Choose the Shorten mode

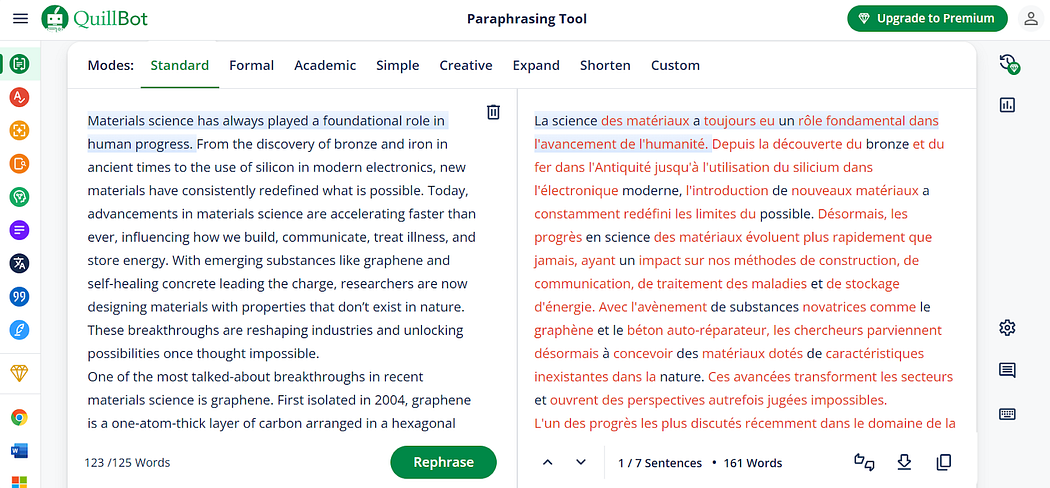[605, 66]
